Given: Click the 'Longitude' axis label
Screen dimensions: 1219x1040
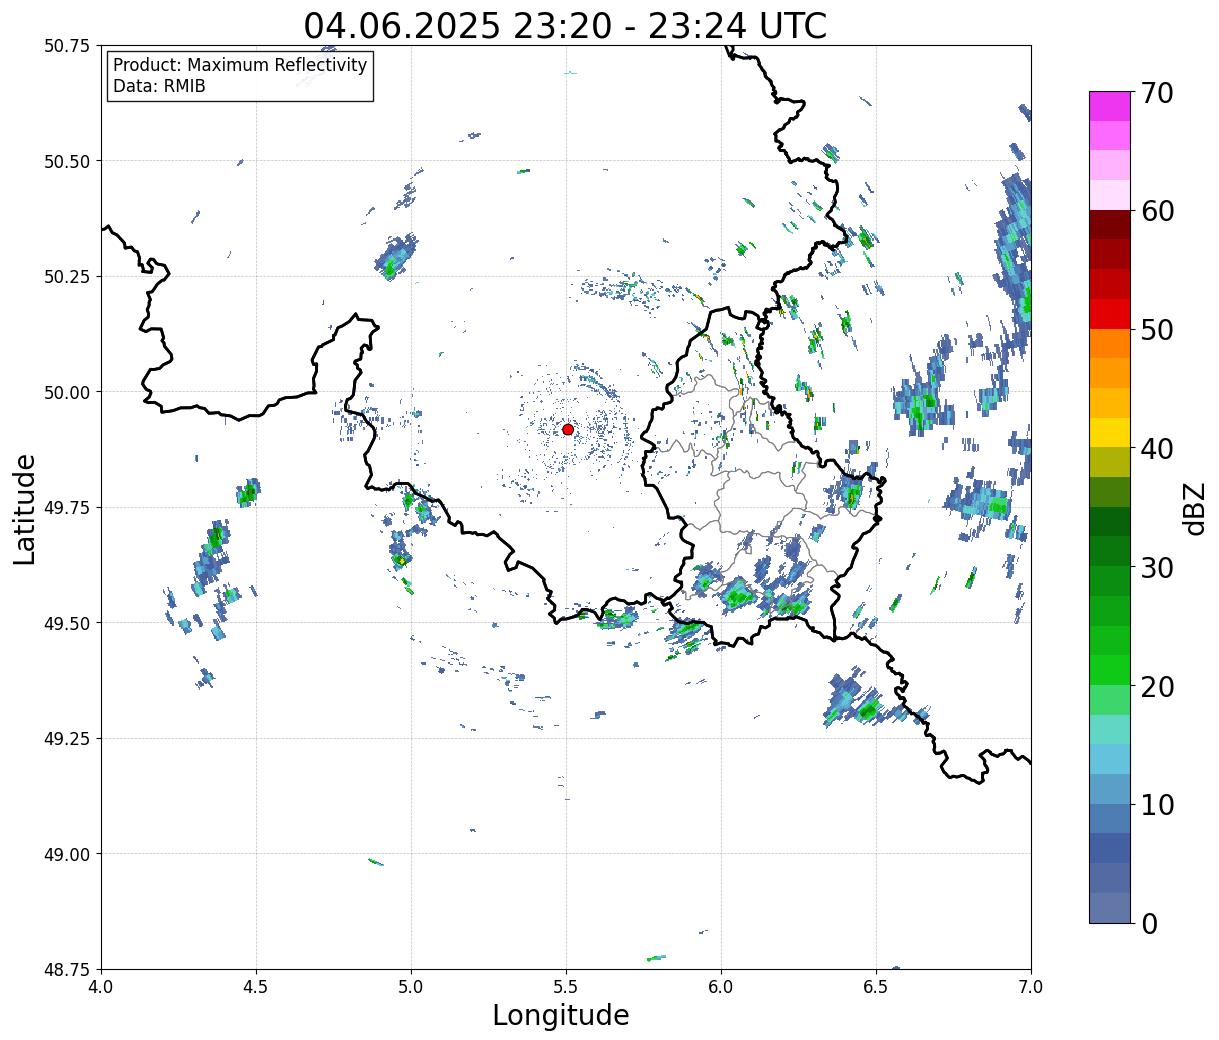Looking at the screenshot, I should coord(561,1015).
